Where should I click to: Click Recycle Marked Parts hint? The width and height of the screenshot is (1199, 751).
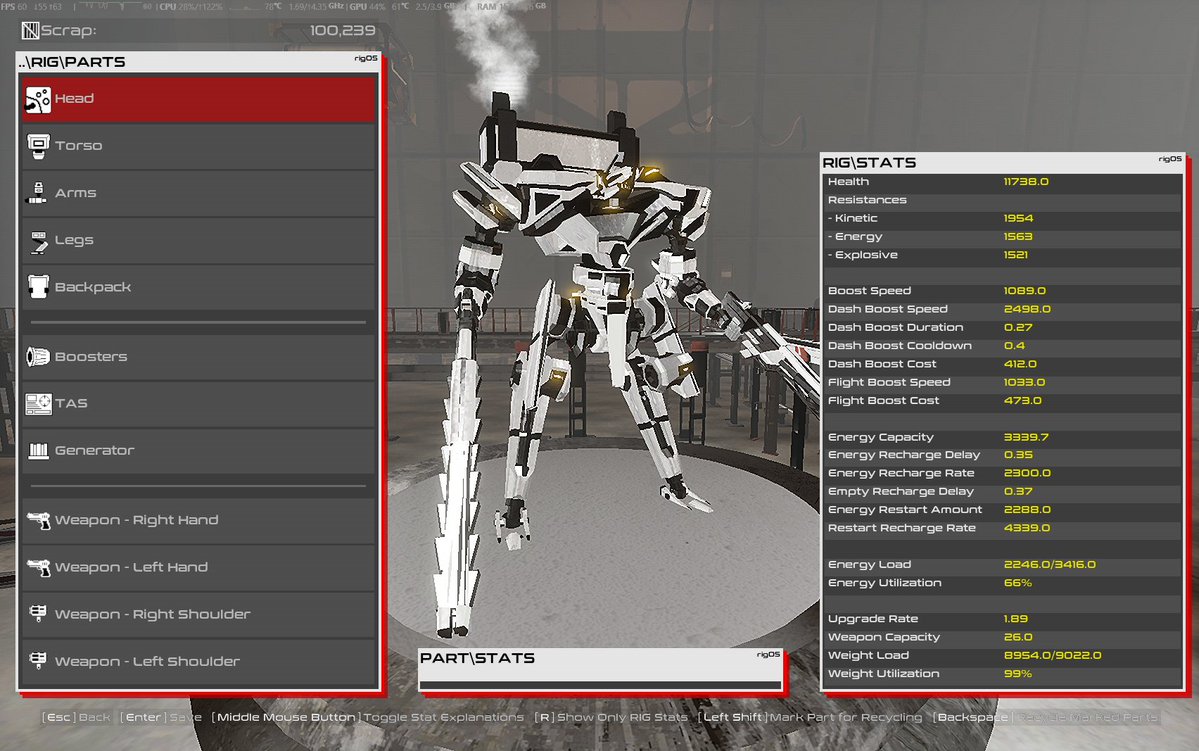coord(1046,717)
